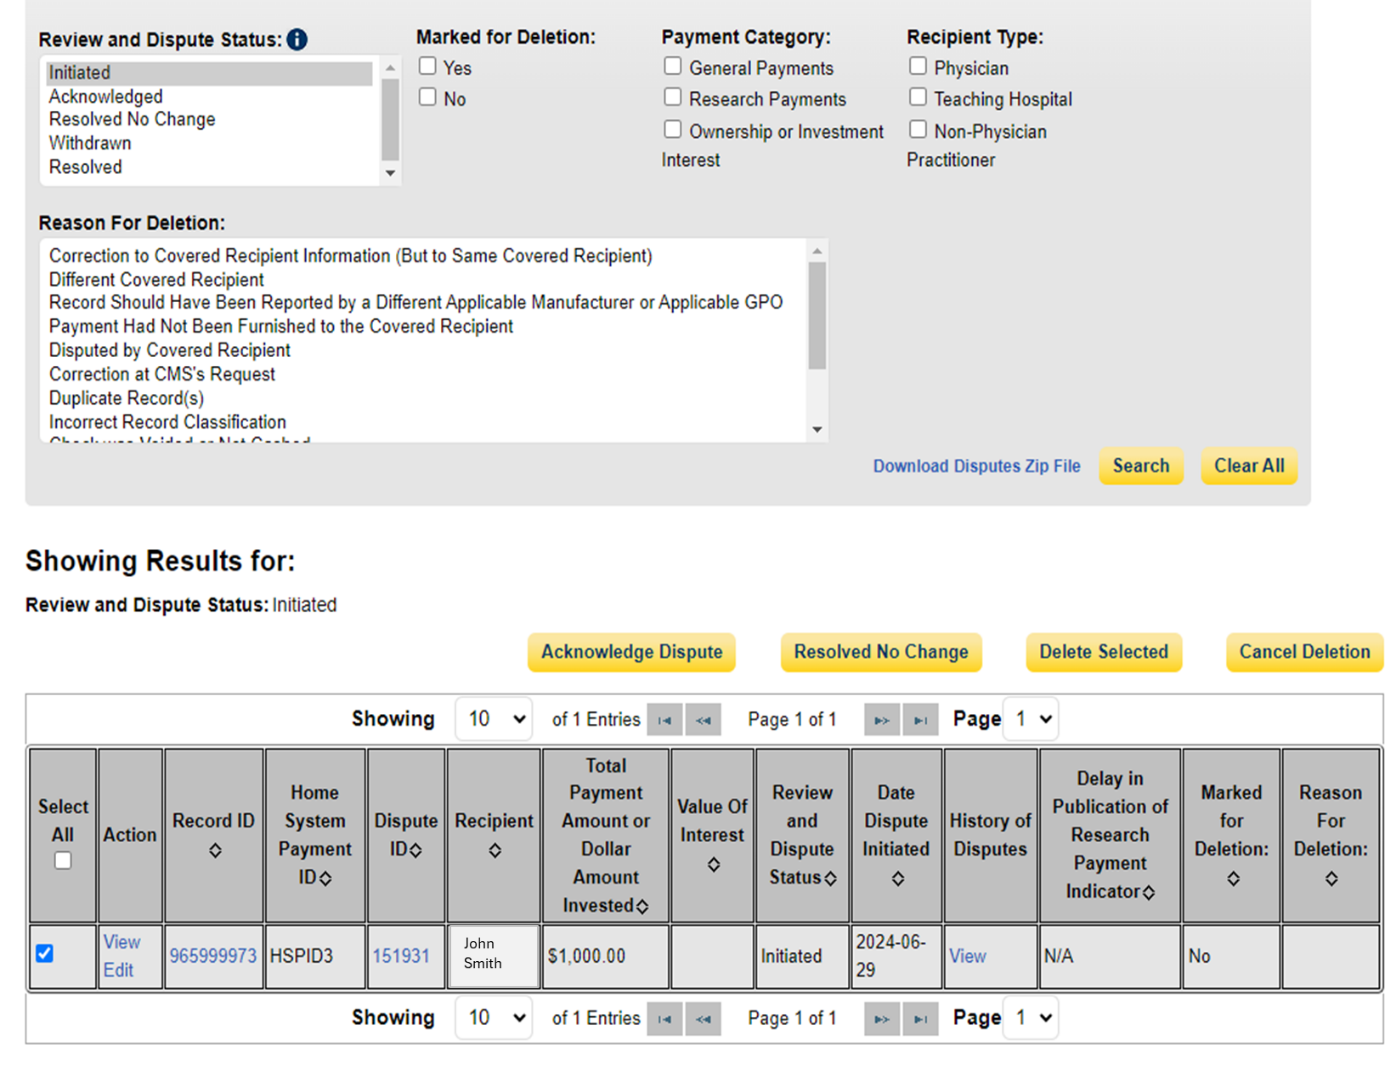Sort by Date Dispute Initiated column
1396x1071 pixels.
pos(897,879)
